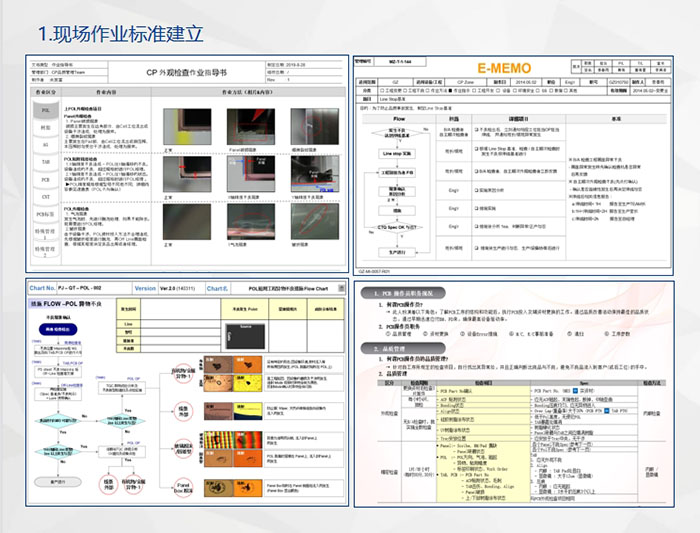Viewport: 700px width, 533px height.
Task: Select the 措施 FLOW –POL heading
Action: 67,304
